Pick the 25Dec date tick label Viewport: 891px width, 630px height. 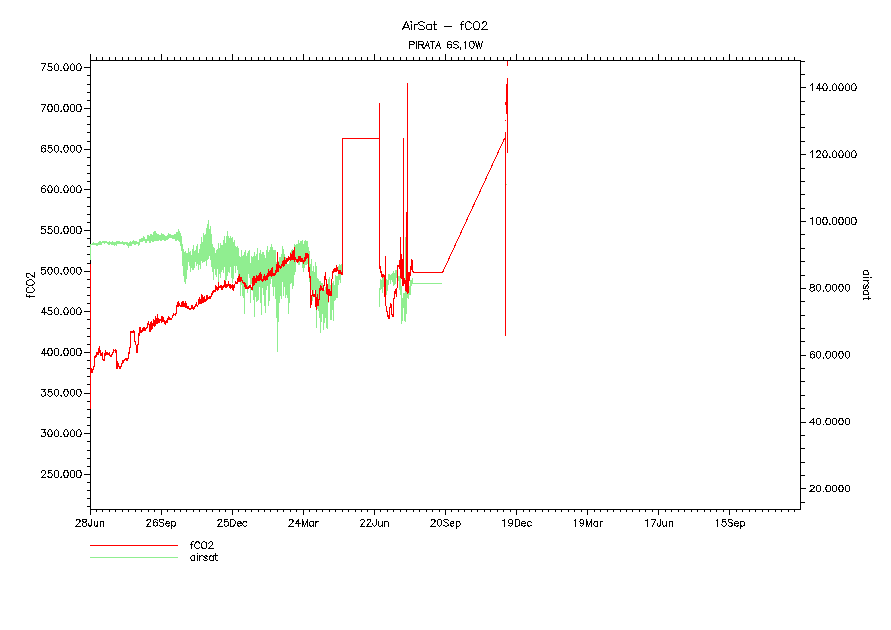[x=232, y=522]
